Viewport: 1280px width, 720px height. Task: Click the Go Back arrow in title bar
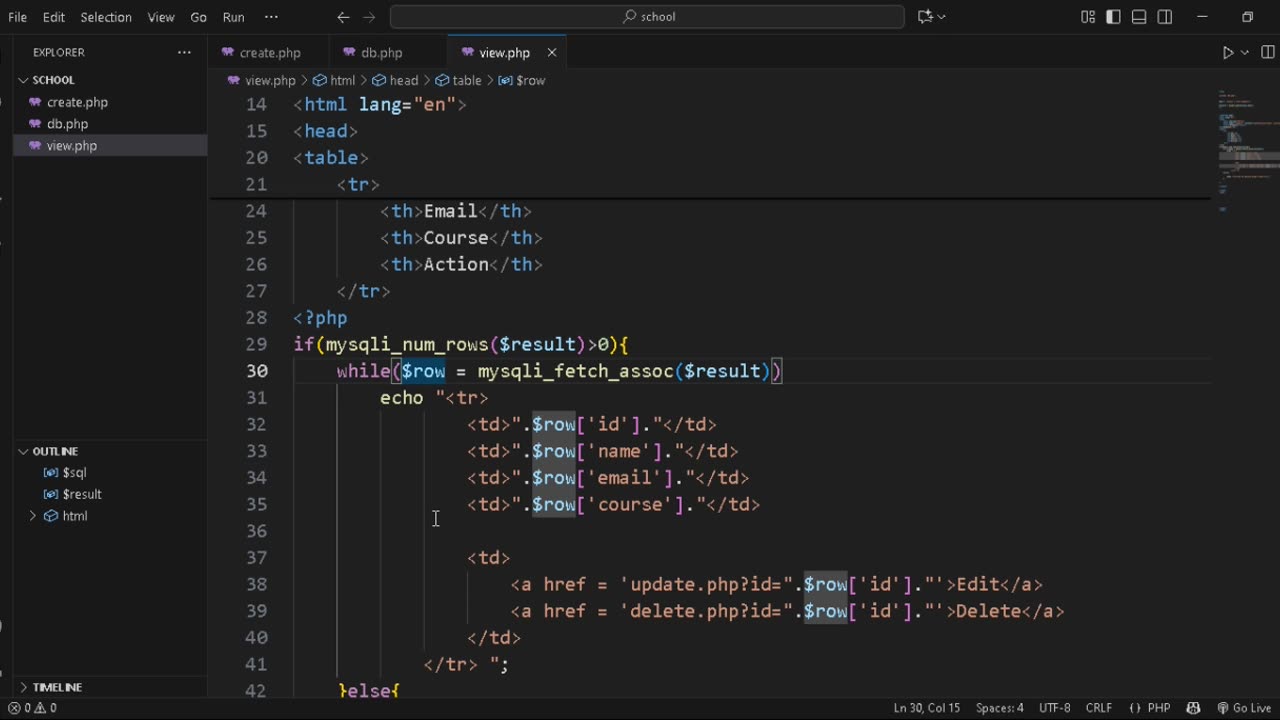[x=343, y=17]
